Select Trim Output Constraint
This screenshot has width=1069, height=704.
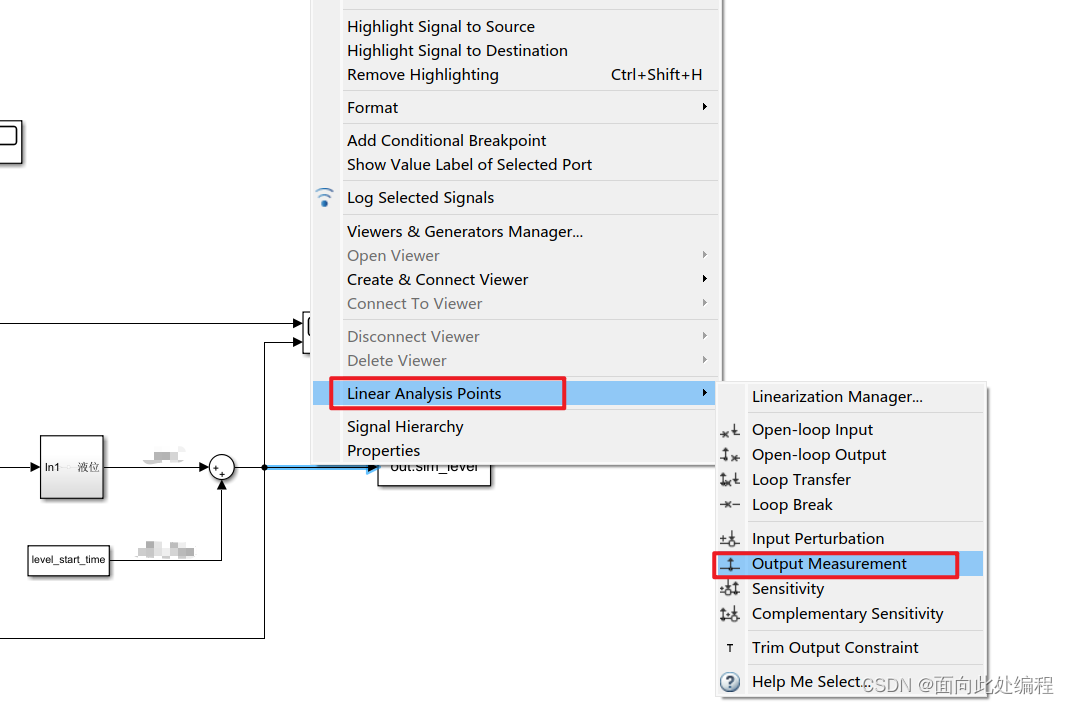click(835, 648)
